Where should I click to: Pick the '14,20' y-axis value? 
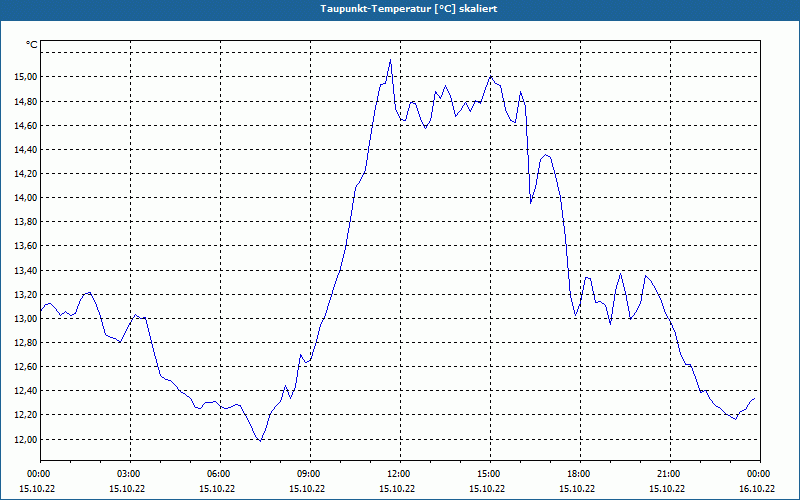click(28, 174)
